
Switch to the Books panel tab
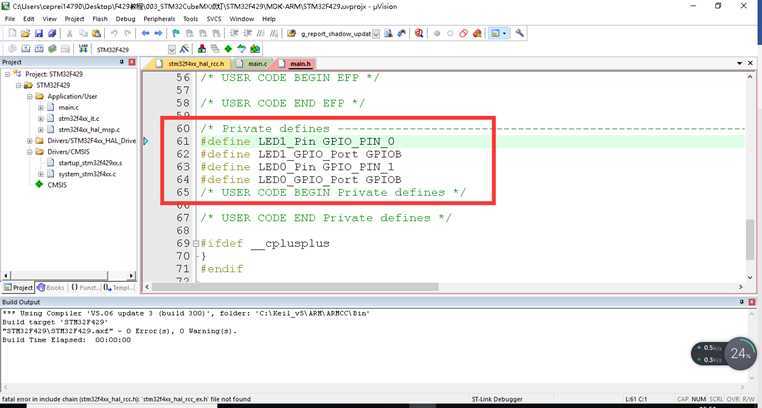click(x=51, y=288)
